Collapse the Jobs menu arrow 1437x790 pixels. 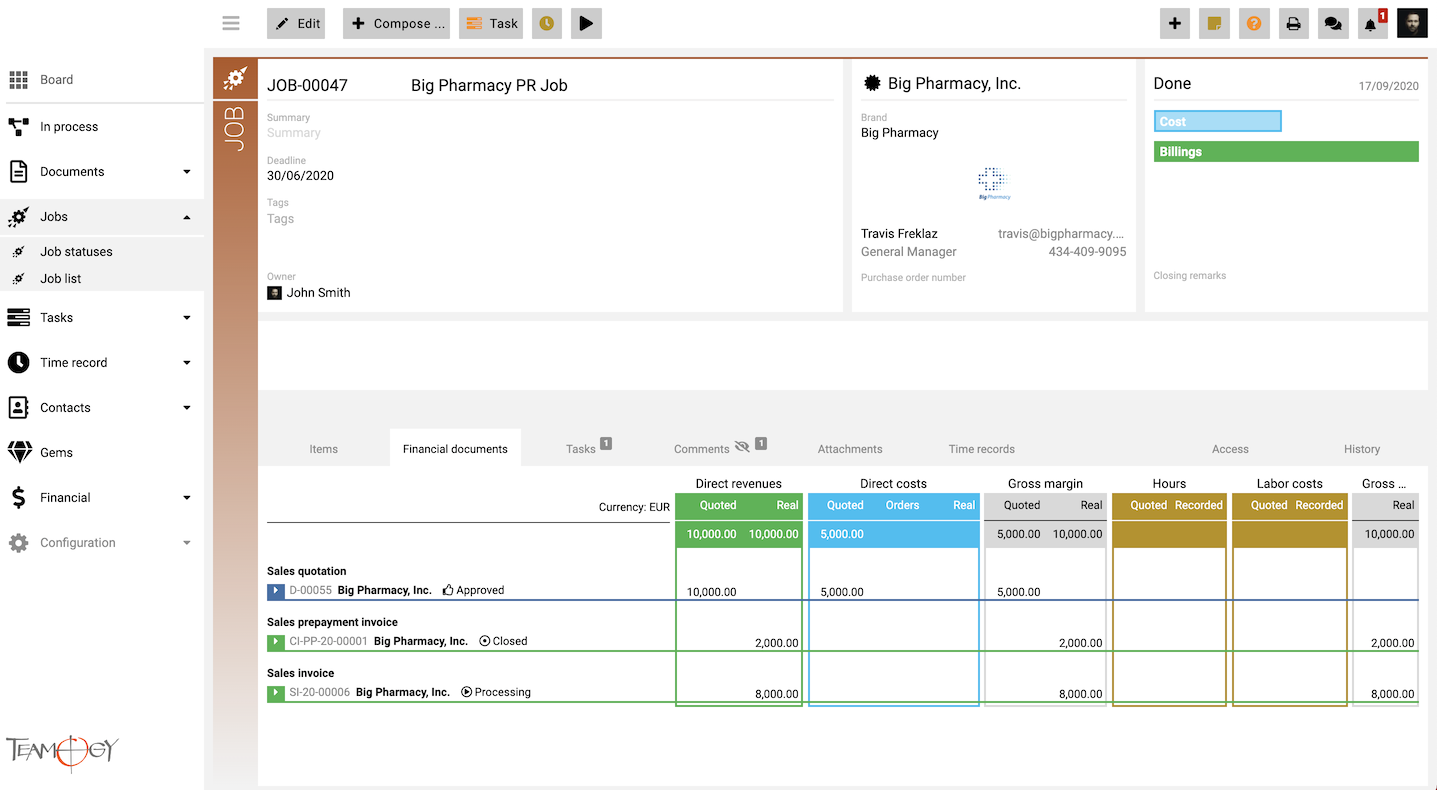187,217
